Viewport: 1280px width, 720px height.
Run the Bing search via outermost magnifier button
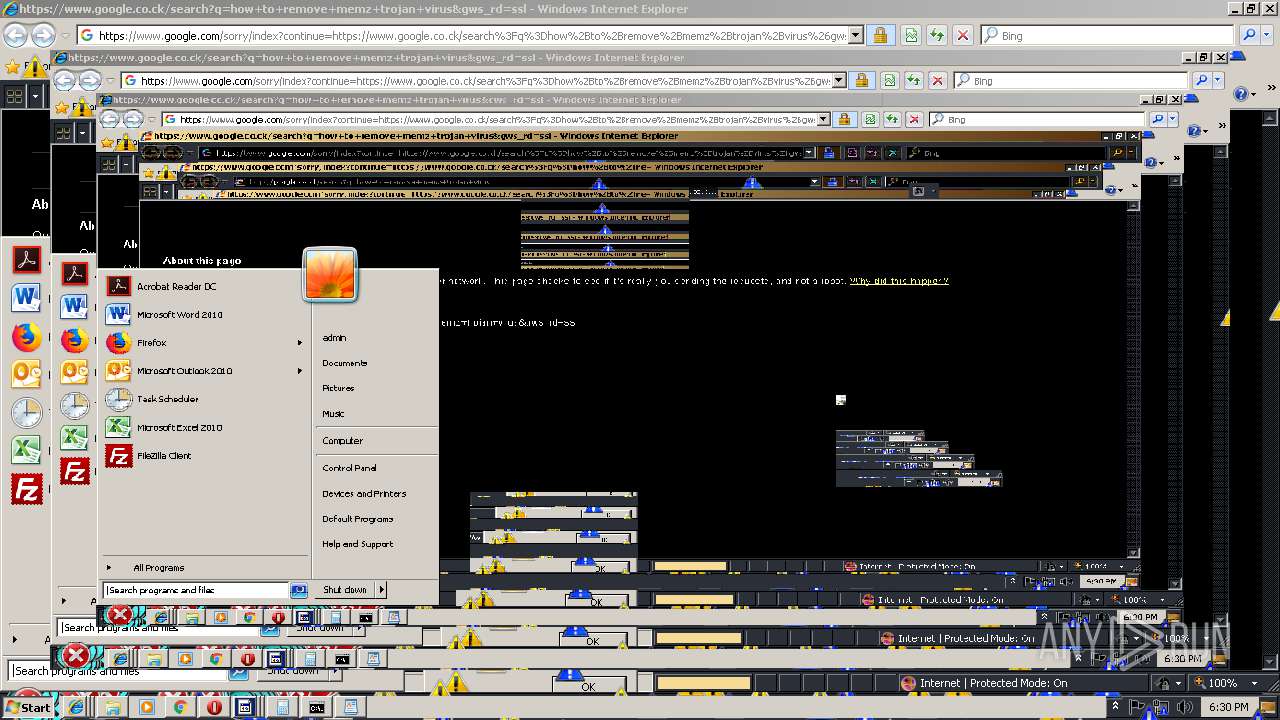click(x=1249, y=35)
